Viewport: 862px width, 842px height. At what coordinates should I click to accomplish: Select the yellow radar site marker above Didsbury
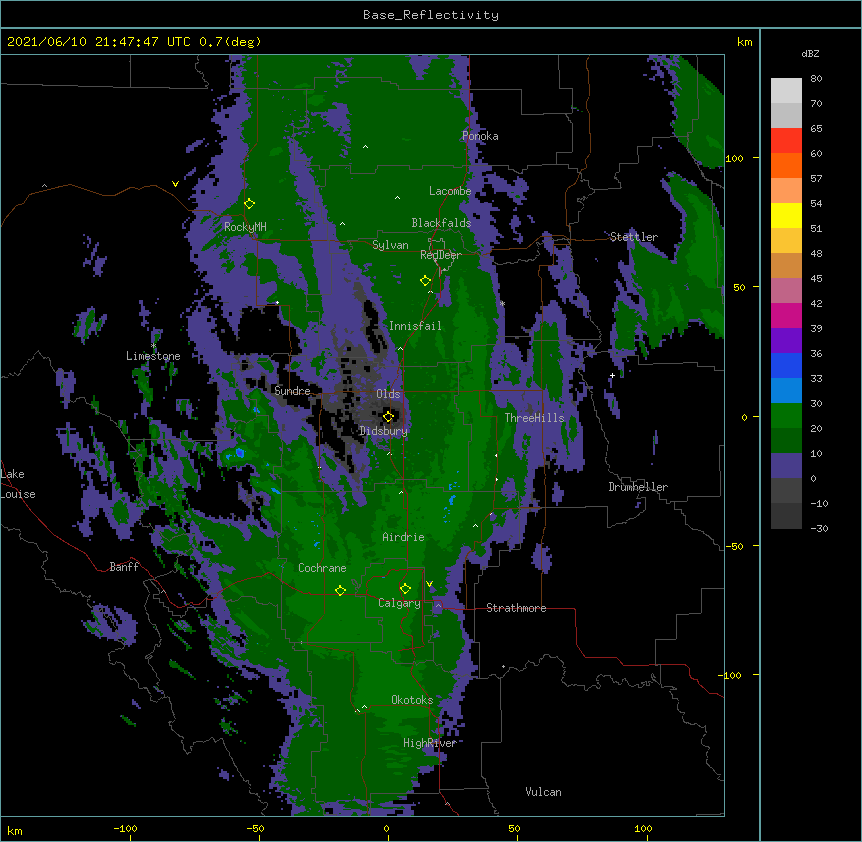pyautogui.click(x=388, y=416)
